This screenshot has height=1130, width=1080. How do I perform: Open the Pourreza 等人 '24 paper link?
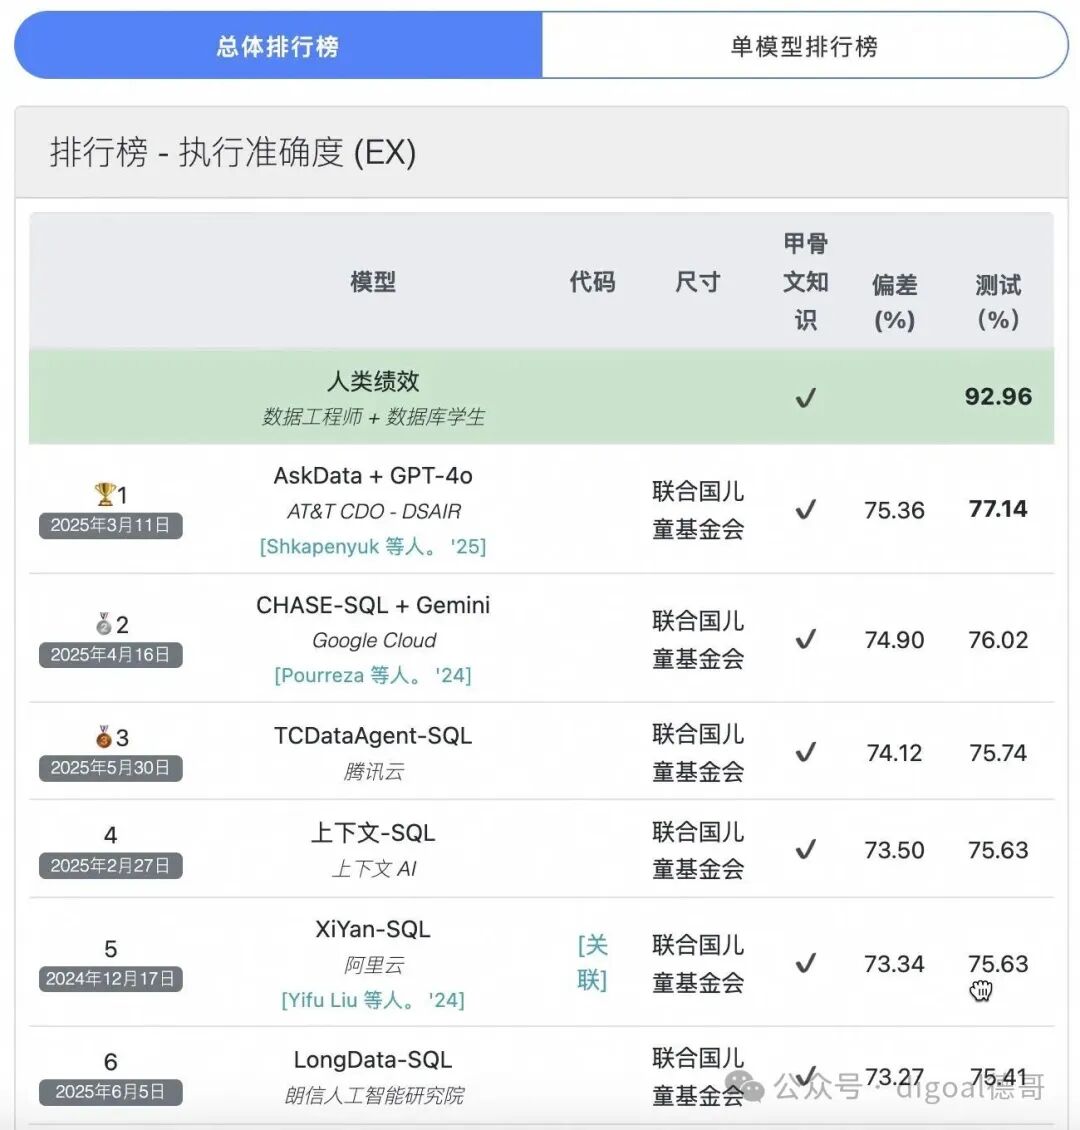pos(373,675)
